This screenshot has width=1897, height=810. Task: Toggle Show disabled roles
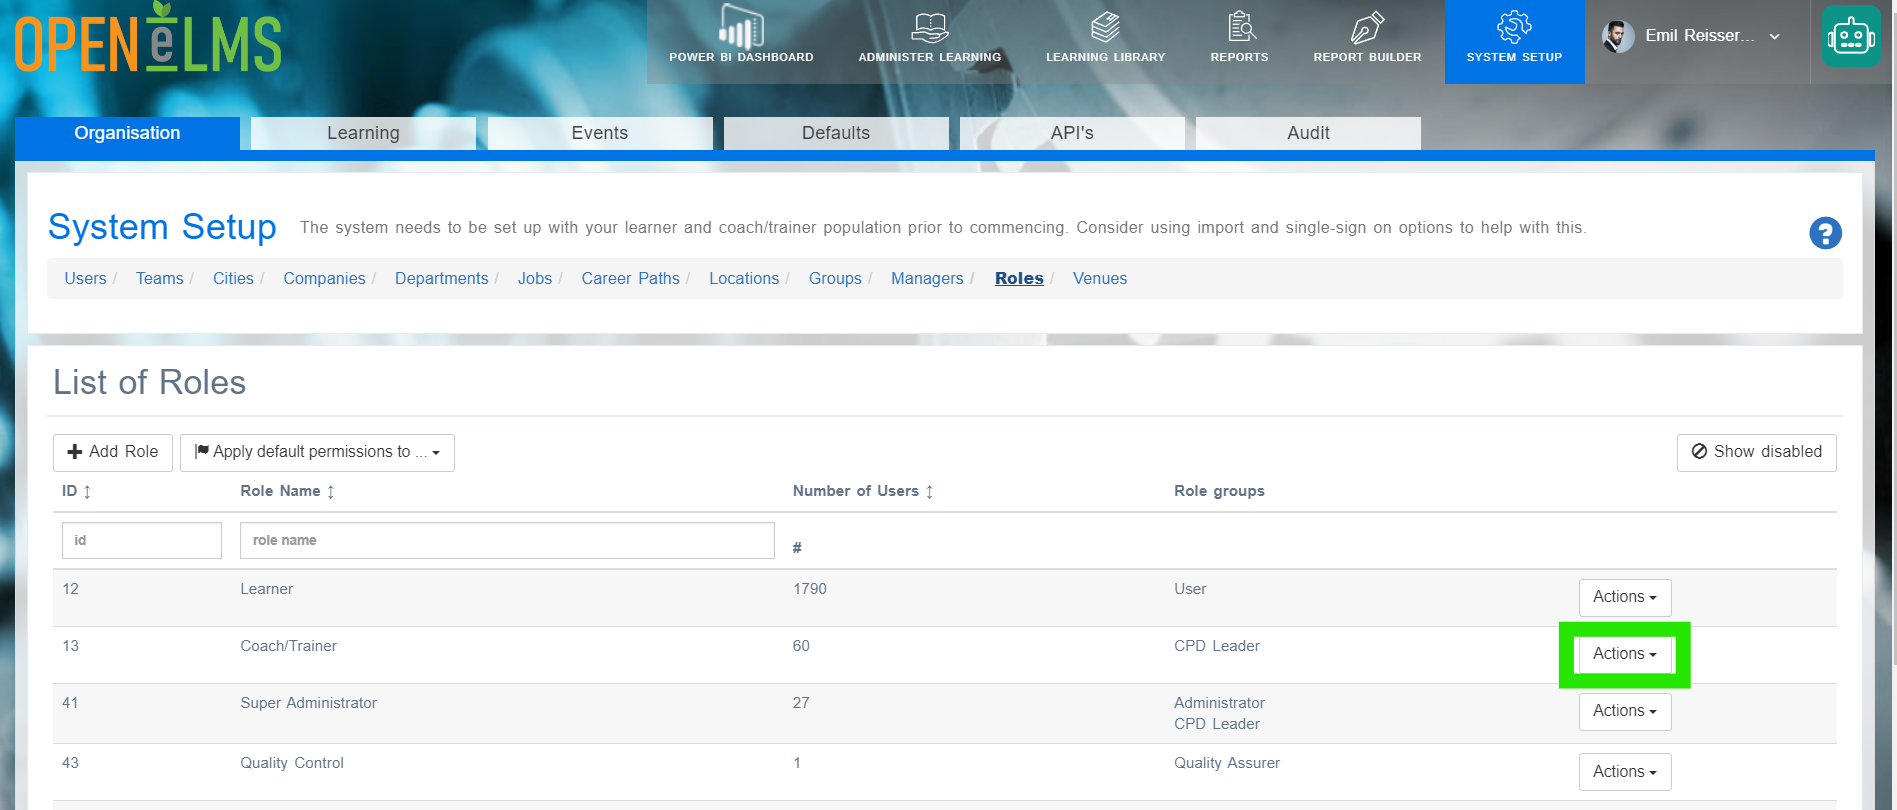pyautogui.click(x=1756, y=452)
